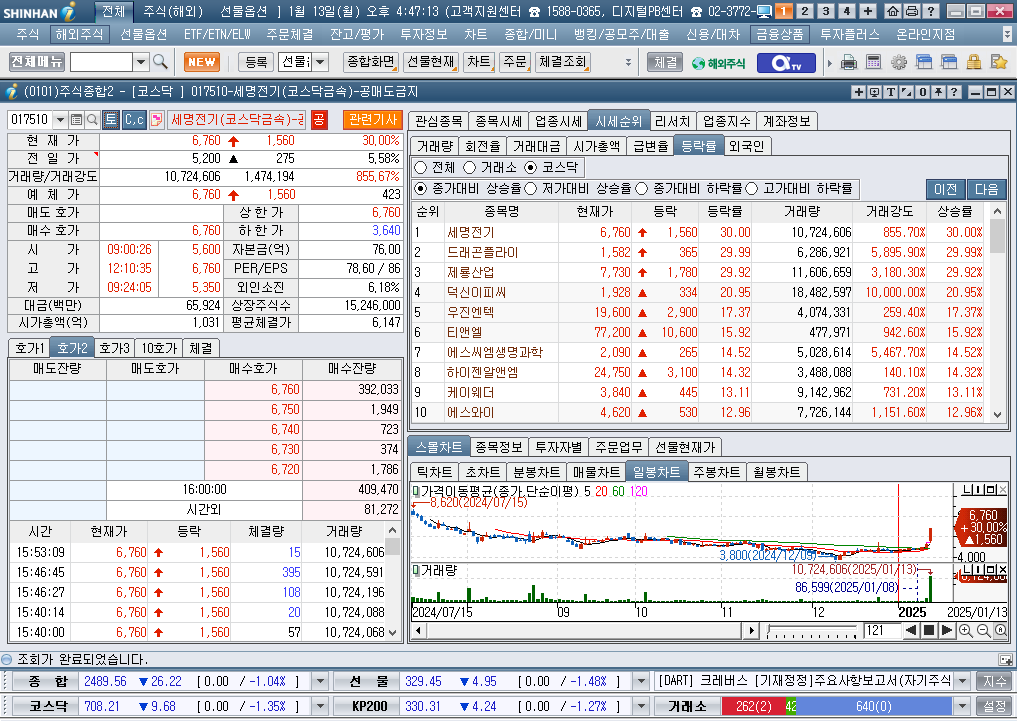Open settings gear in main toolbar
This screenshot has height=721, width=1017.
pyautogui.click(x=899, y=62)
